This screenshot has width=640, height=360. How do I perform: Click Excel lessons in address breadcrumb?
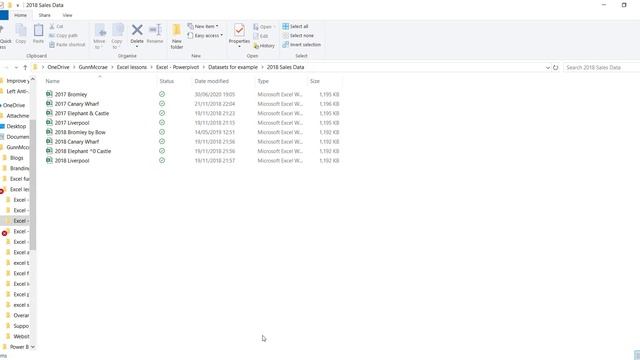pos(132,67)
